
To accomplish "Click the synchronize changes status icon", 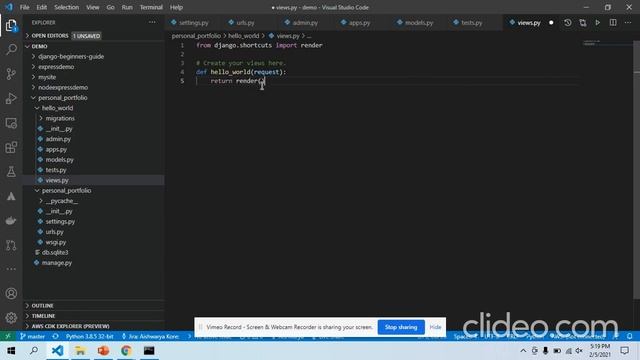I will pos(56,336).
